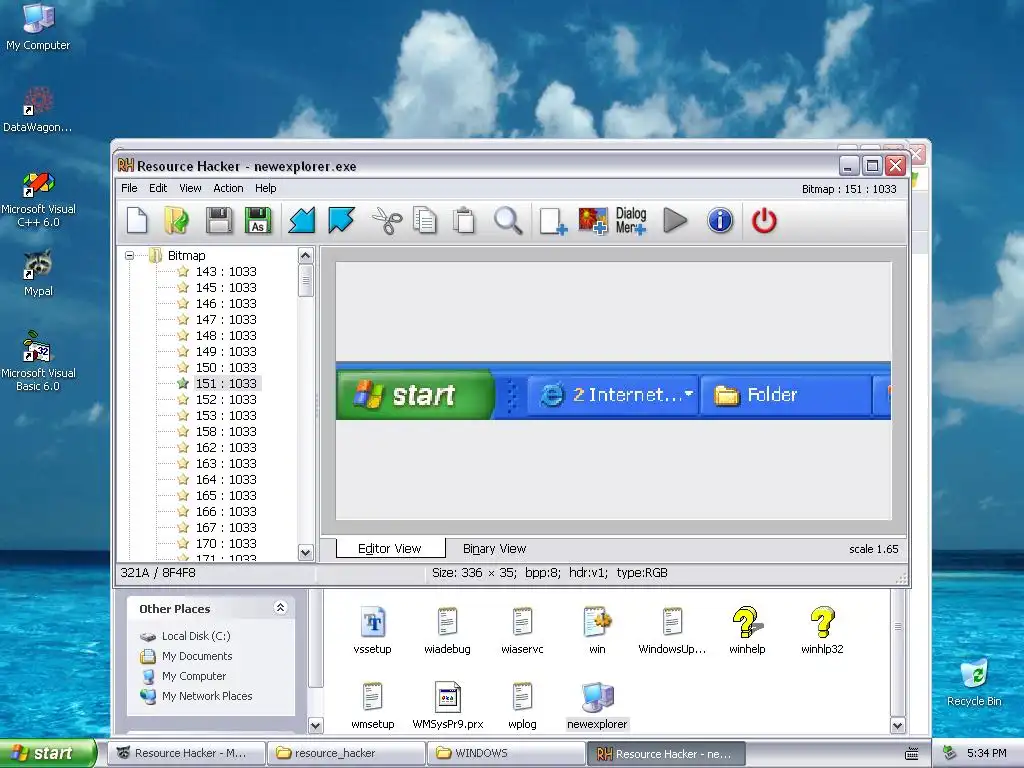Switch to Binary View tab

pos(494,549)
